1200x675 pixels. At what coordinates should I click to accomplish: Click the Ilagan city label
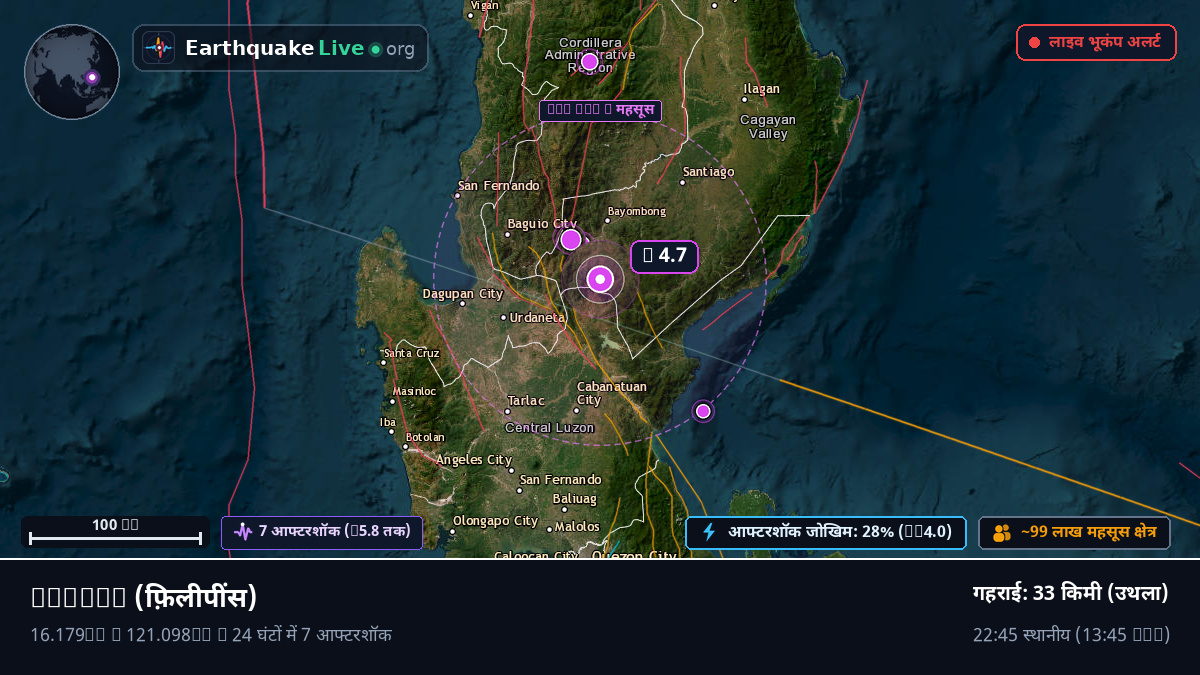pyautogui.click(x=761, y=89)
